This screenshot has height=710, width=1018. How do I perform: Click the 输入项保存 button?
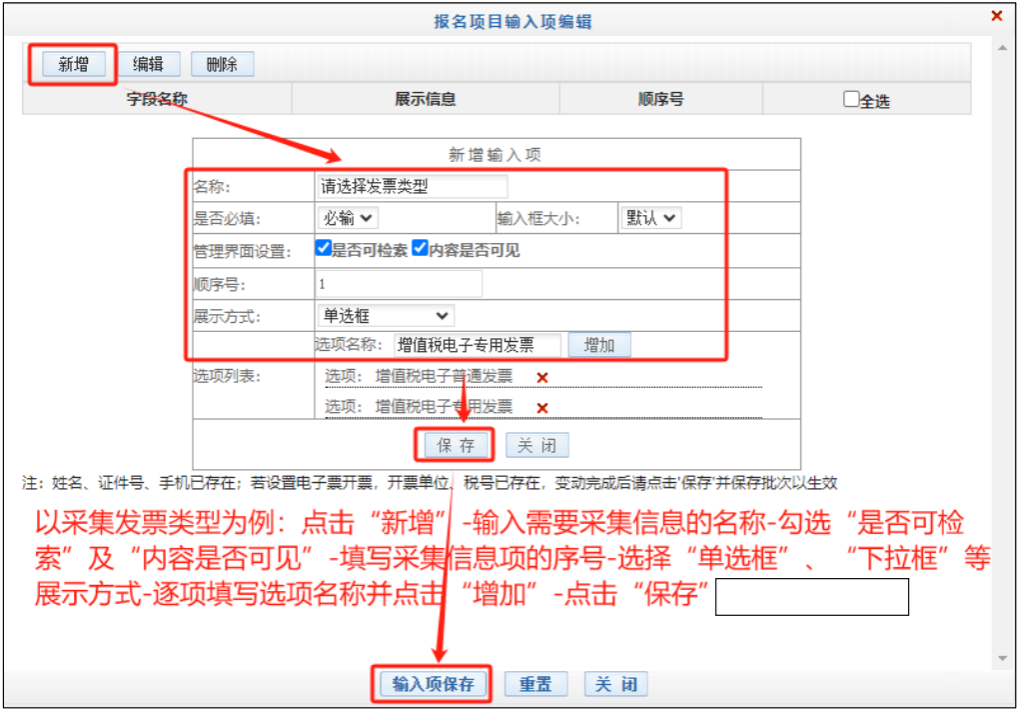[433, 684]
